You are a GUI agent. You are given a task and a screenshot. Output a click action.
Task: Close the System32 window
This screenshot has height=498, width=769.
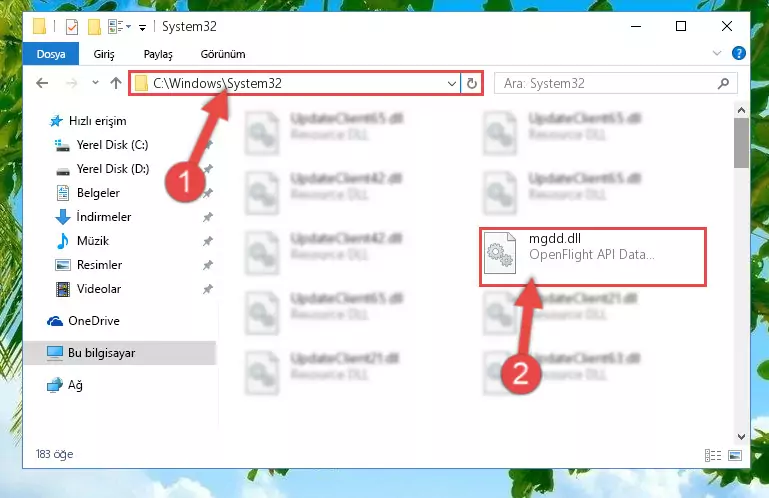[x=727, y=26]
